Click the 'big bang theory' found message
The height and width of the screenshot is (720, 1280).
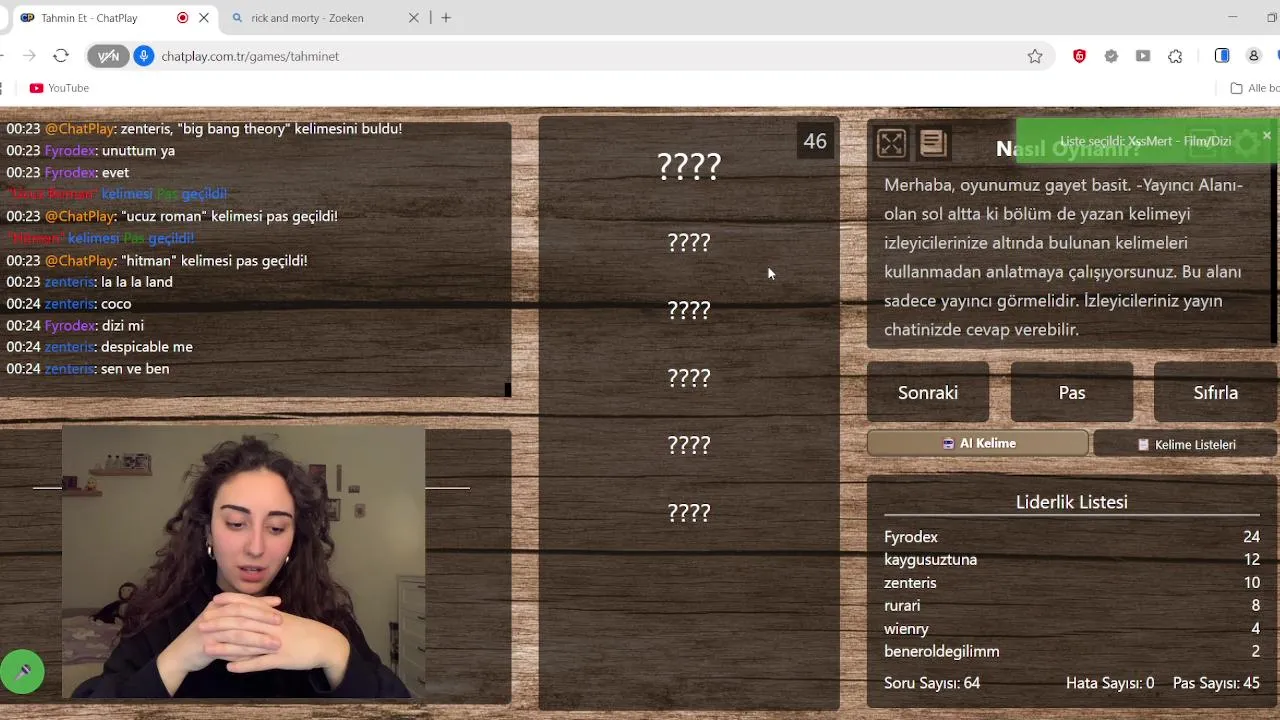click(x=204, y=129)
